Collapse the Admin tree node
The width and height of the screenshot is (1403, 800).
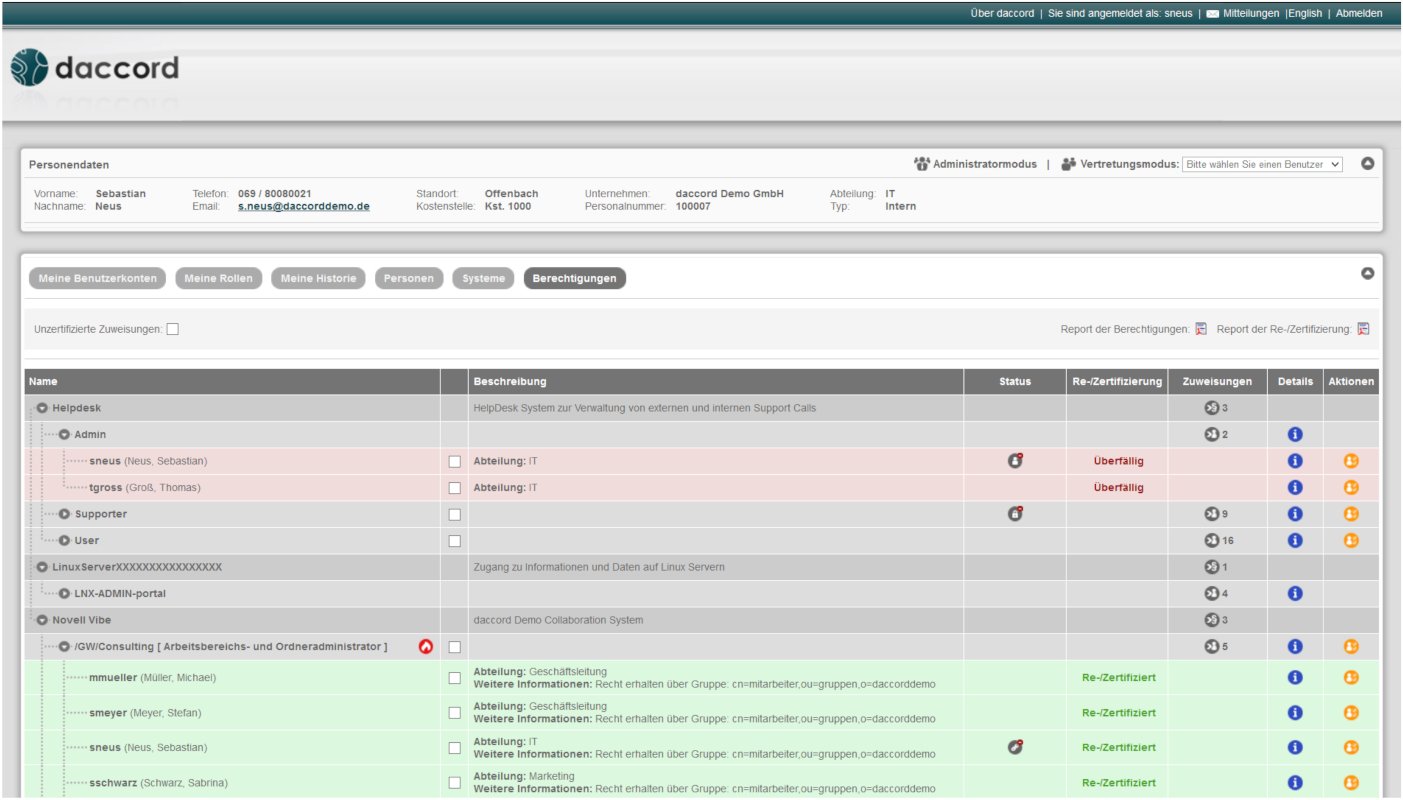click(64, 434)
